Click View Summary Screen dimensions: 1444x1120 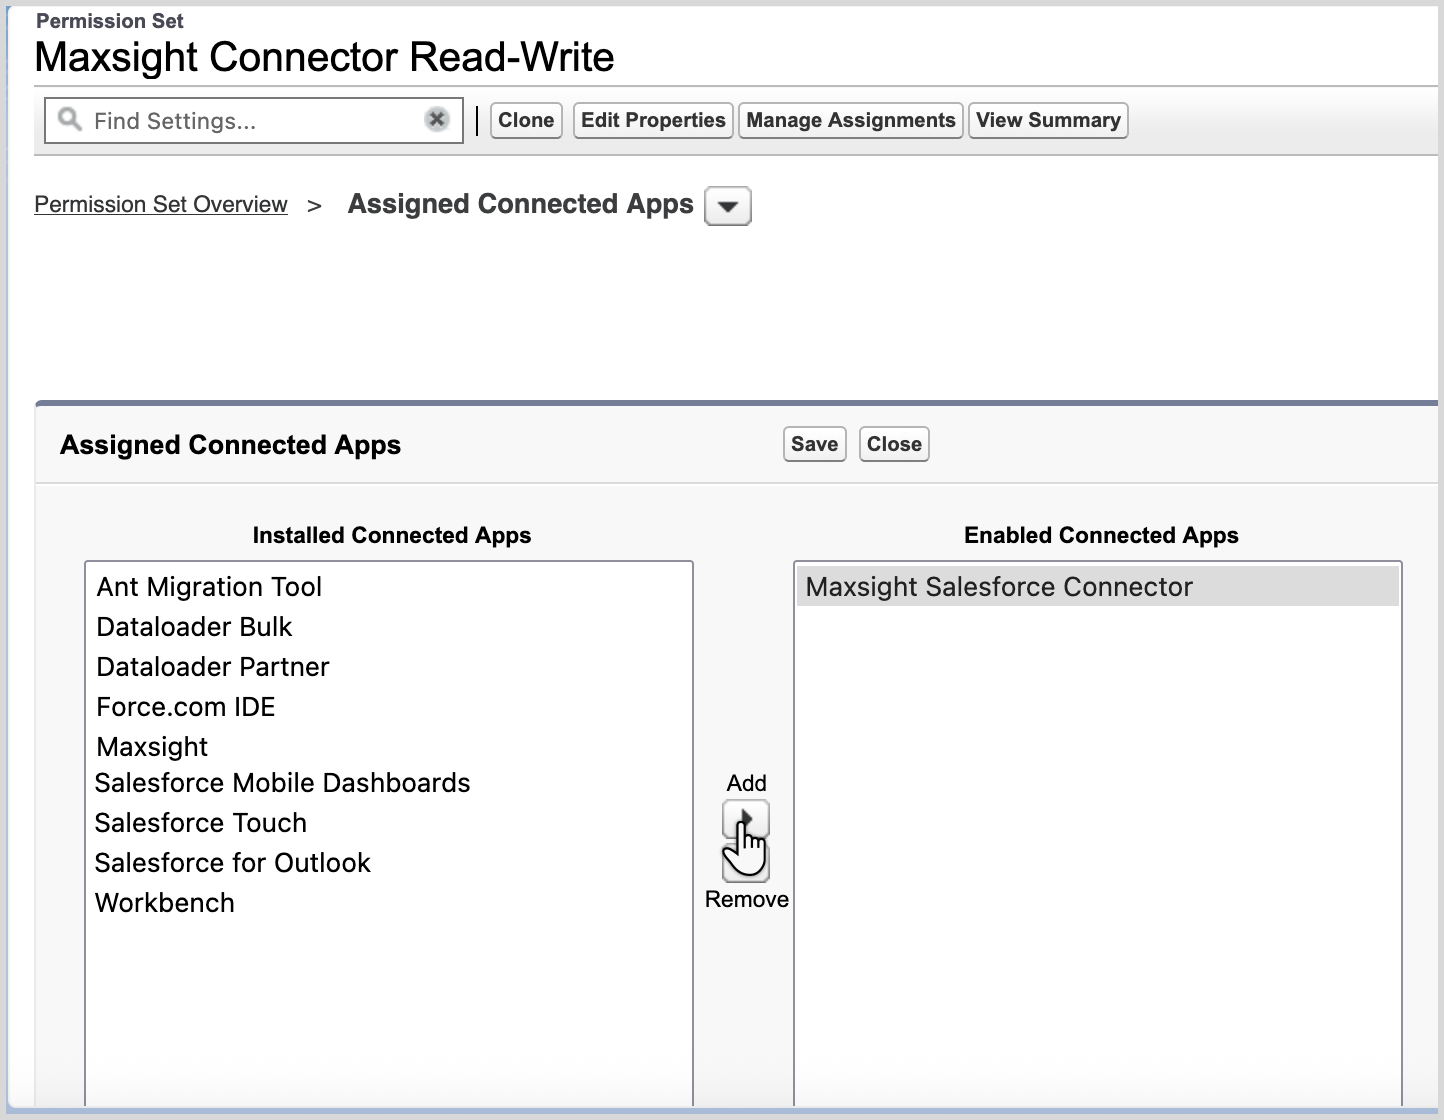coord(1048,120)
